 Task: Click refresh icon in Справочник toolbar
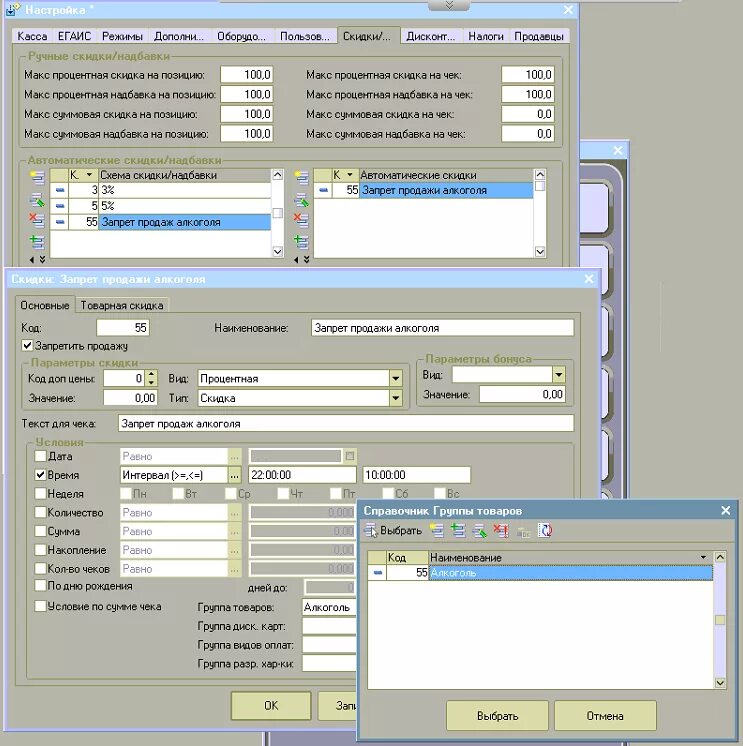click(545, 530)
